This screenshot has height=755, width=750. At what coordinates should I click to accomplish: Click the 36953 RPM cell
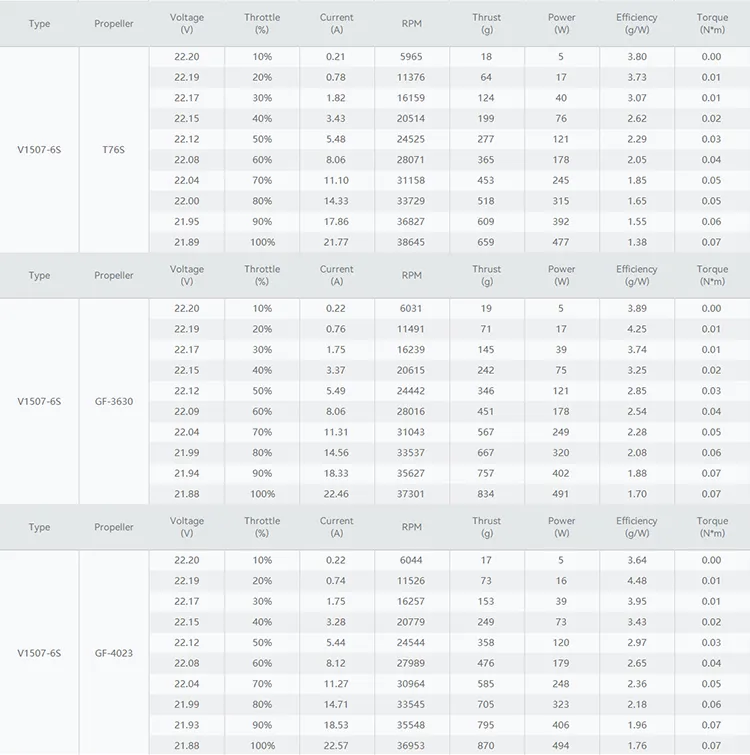pos(411,746)
